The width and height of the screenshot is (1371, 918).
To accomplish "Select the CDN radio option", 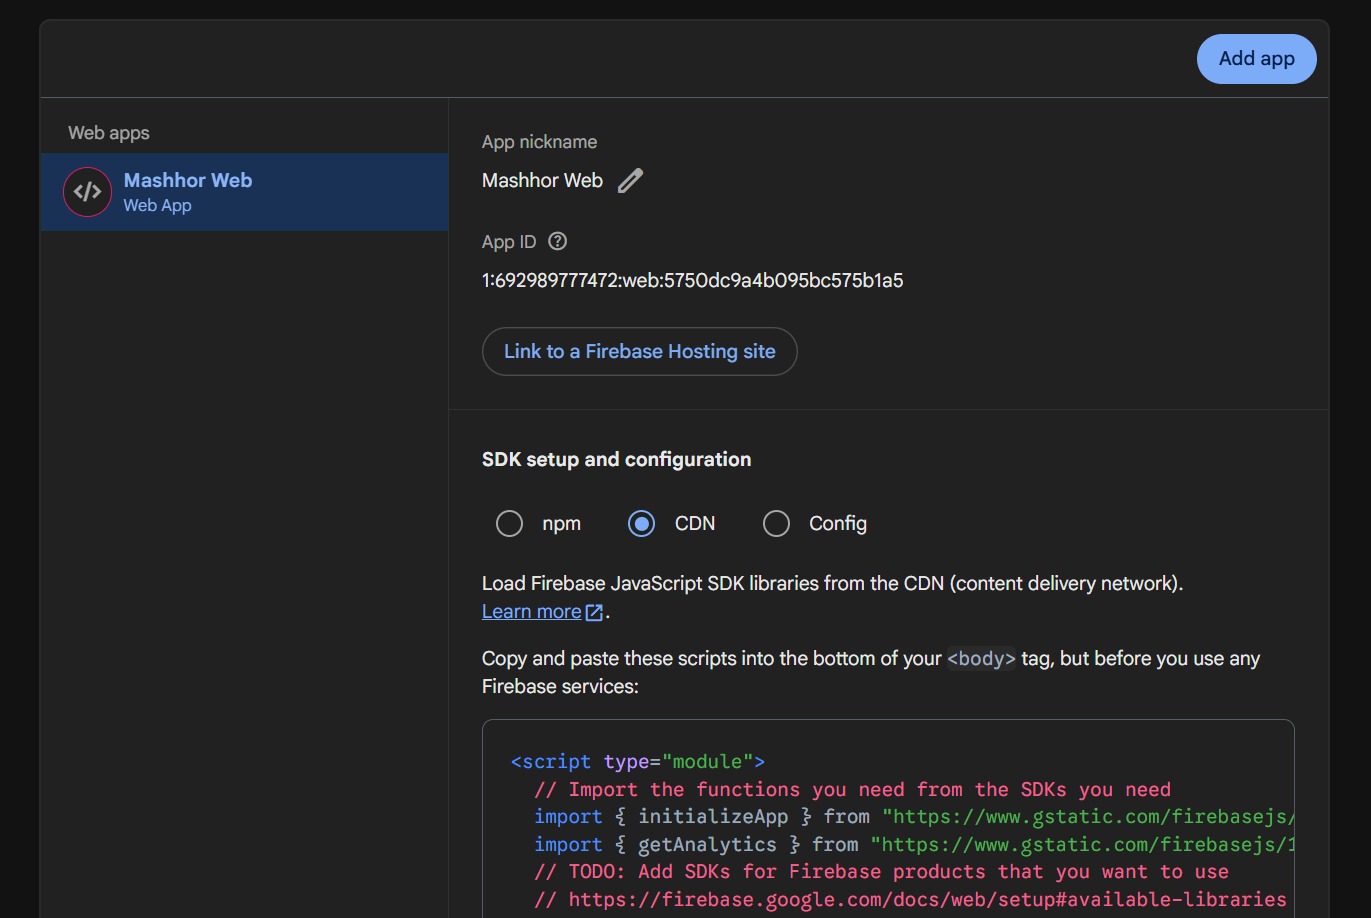I will pyautogui.click(x=642, y=523).
